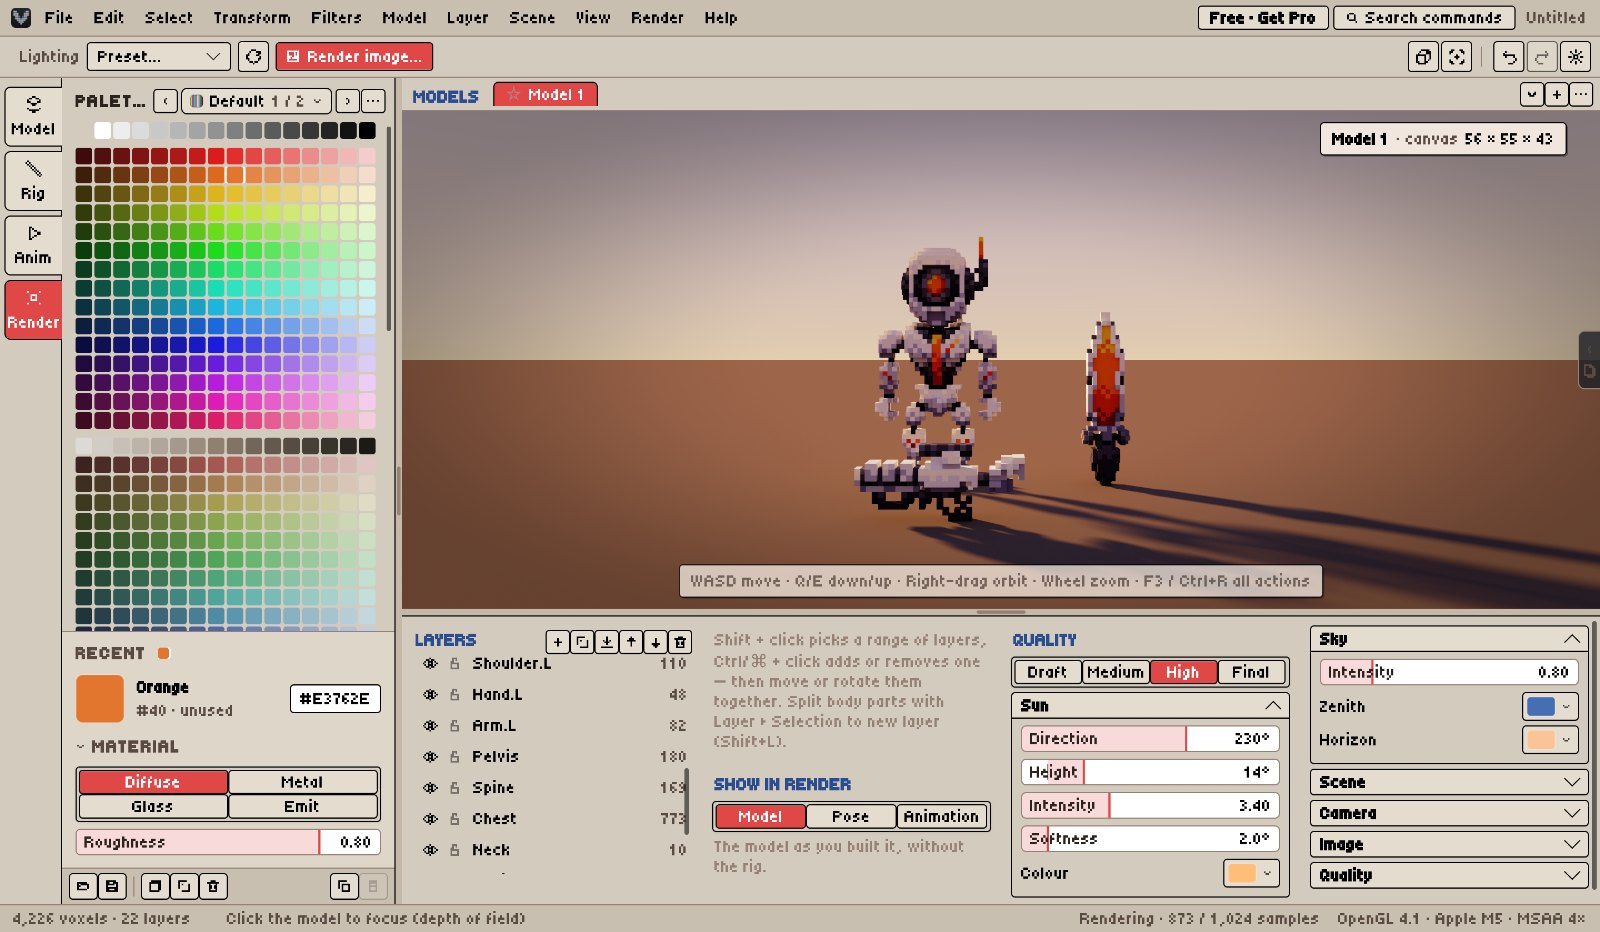1600x932 pixels.
Task: Select the Model 1 tab
Action: pyautogui.click(x=545, y=95)
